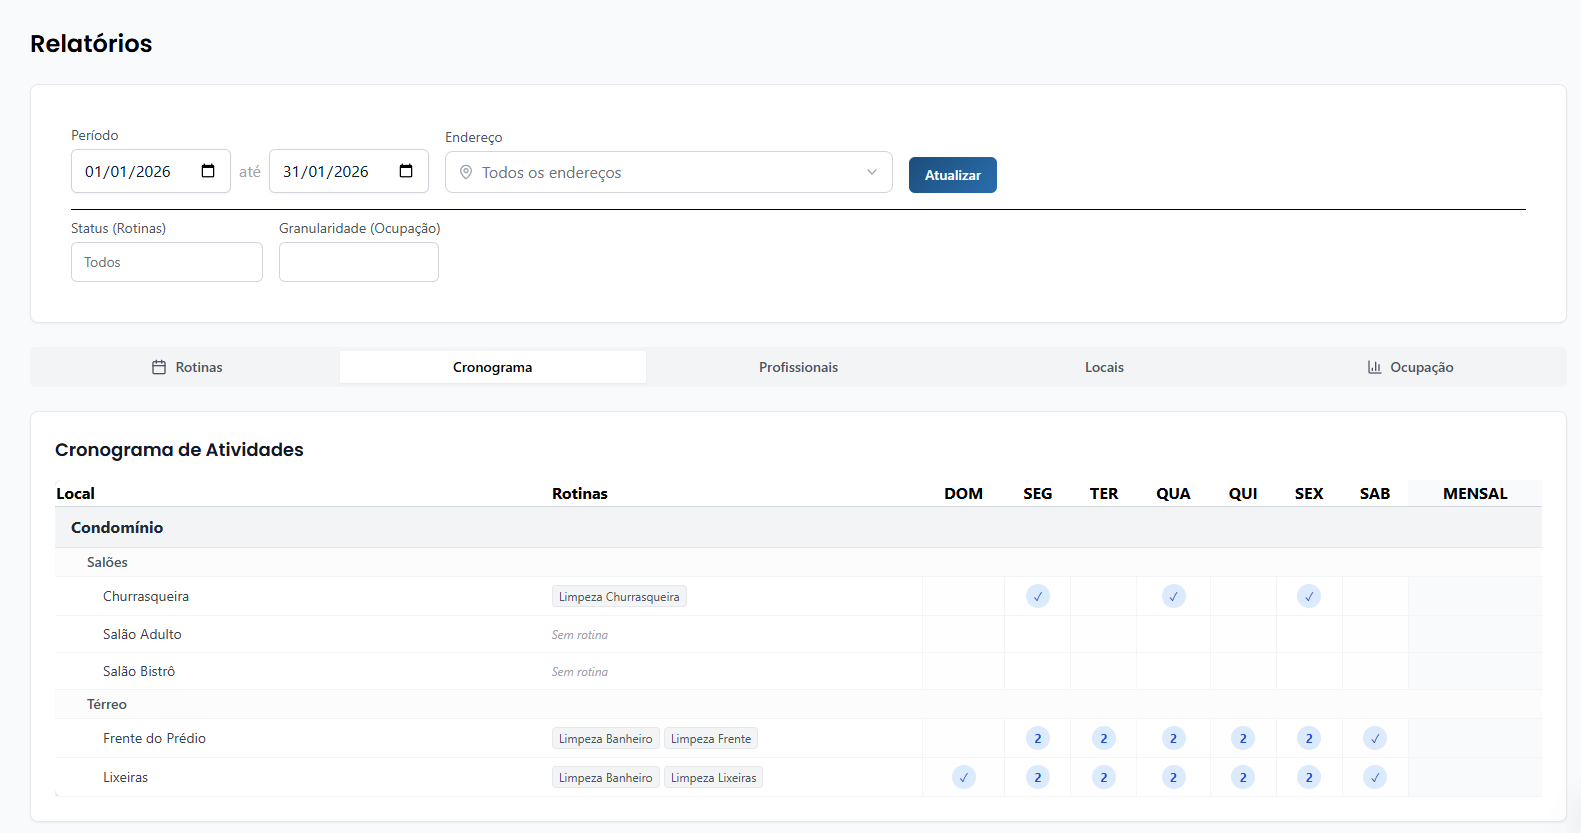This screenshot has height=833, width=1581.
Task: Click the start date field 01/01/2026
Action: pyautogui.click(x=128, y=171)
